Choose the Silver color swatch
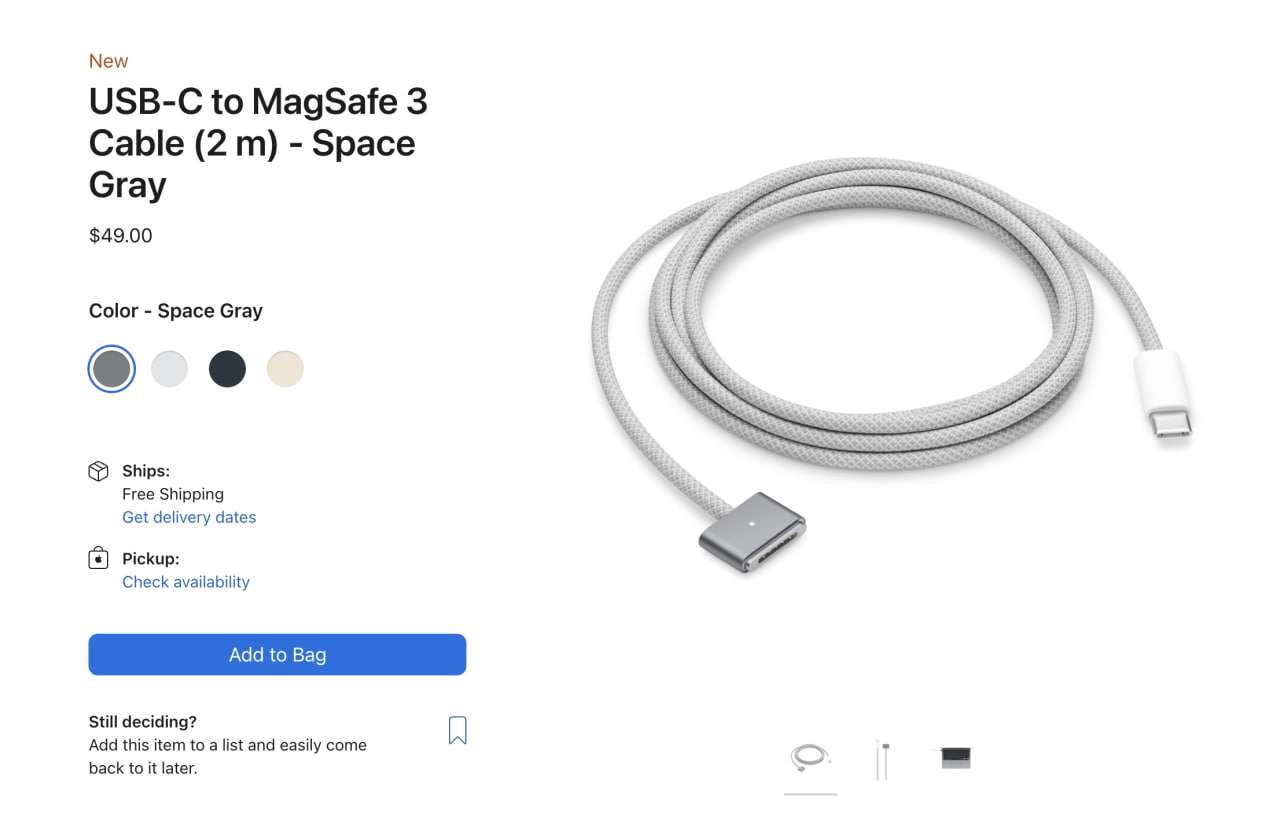This screenshot has height=813, width=1280. click(x=169, y=369)
